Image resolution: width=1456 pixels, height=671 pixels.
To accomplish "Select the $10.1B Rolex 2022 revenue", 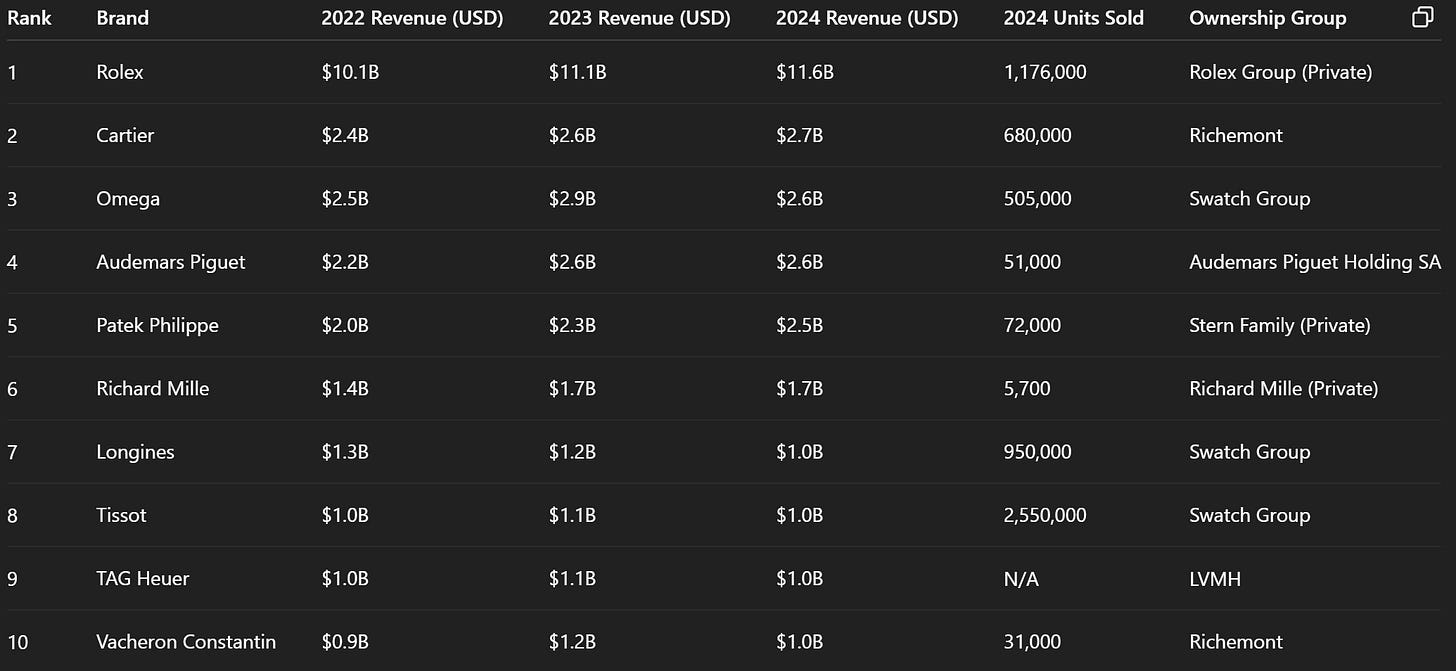I will click(x=349, y=72).
